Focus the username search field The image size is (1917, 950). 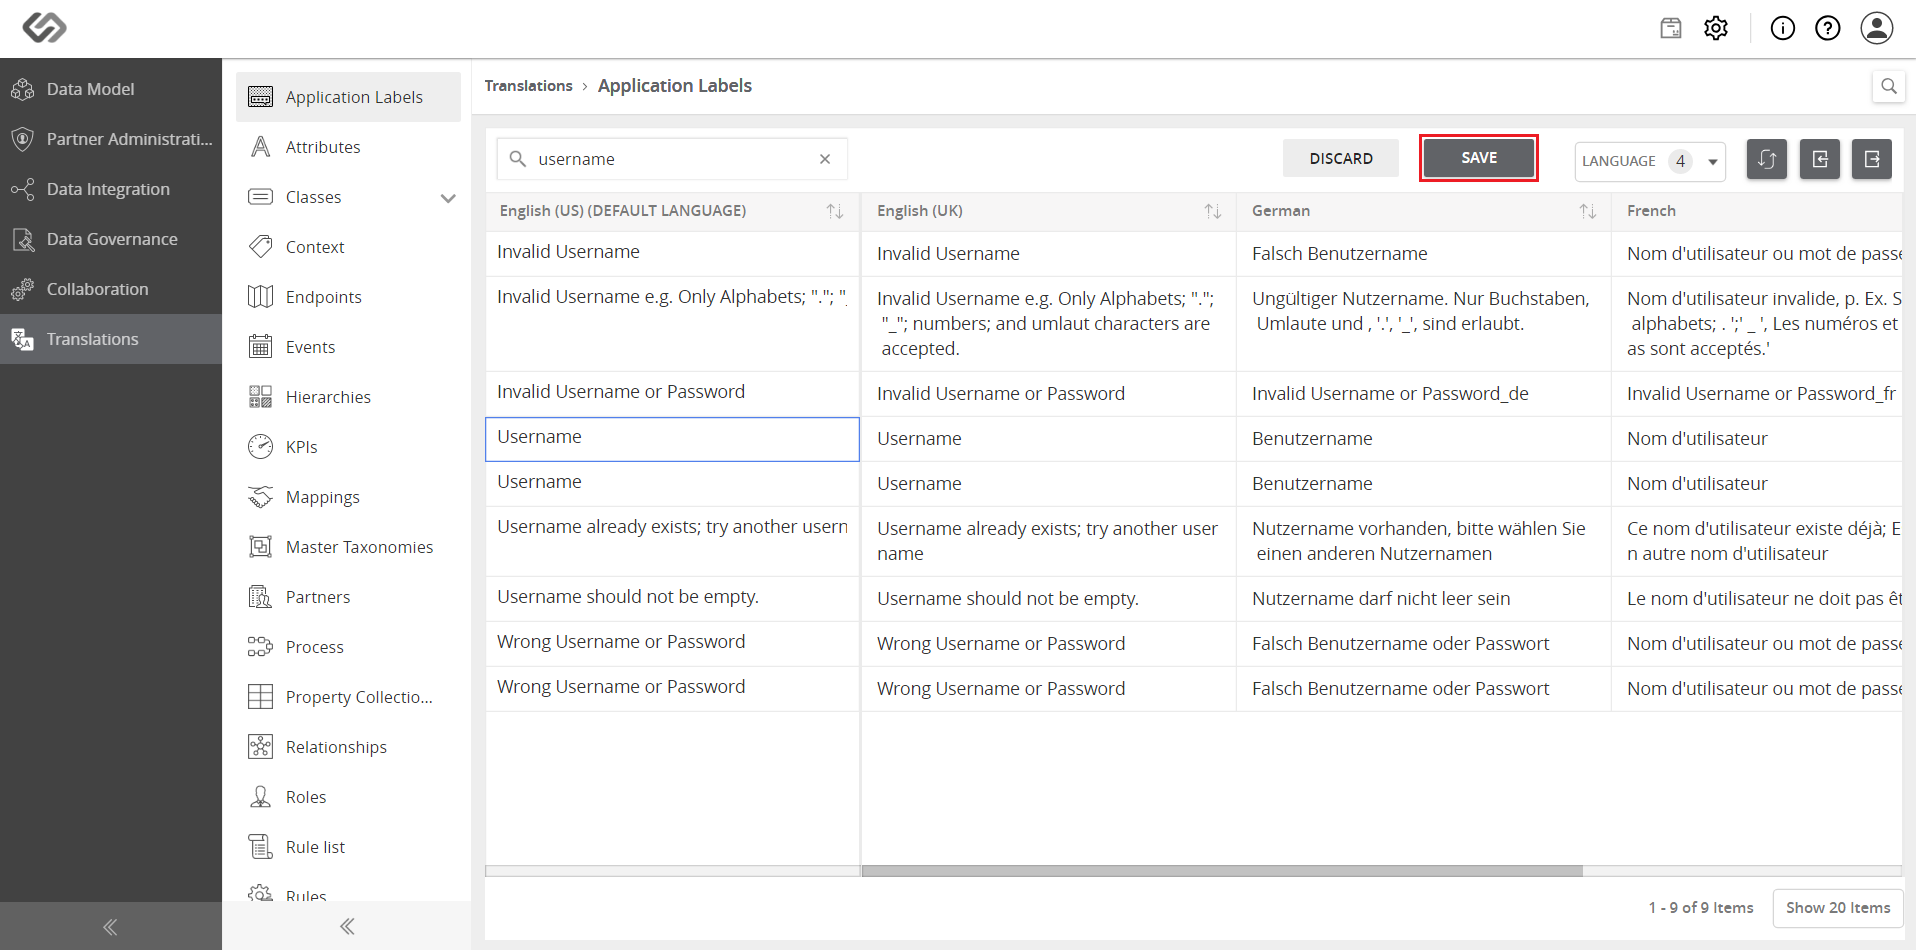[x=672, y=159]
